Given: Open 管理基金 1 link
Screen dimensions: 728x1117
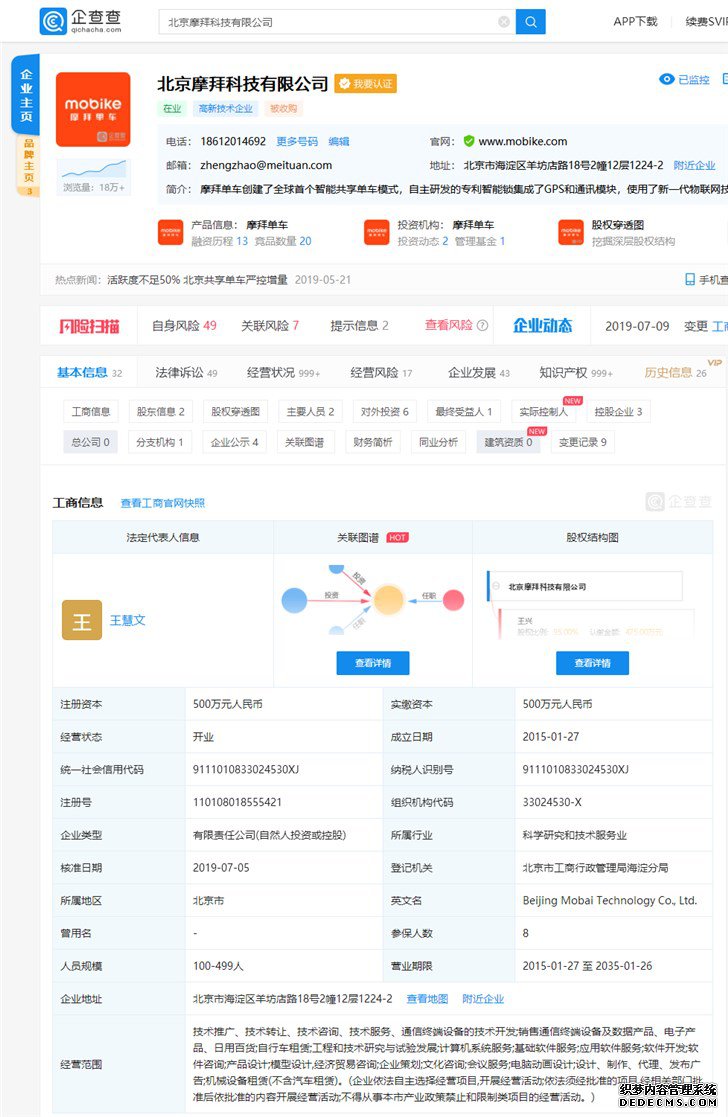Looking at the screenshot, I should (x=480, y=241).
